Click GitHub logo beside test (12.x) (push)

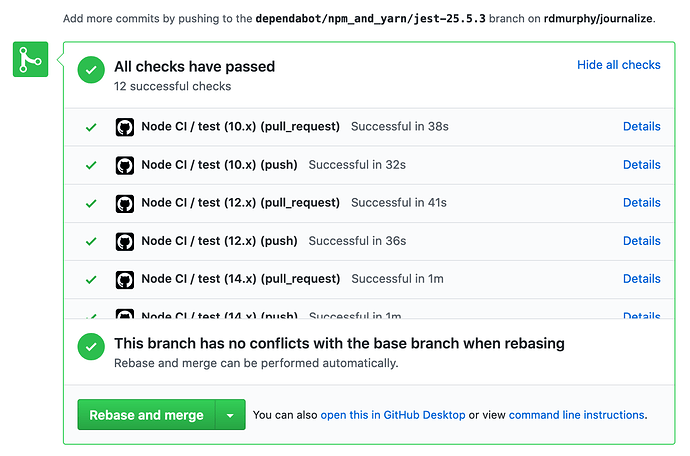[125, 241]
